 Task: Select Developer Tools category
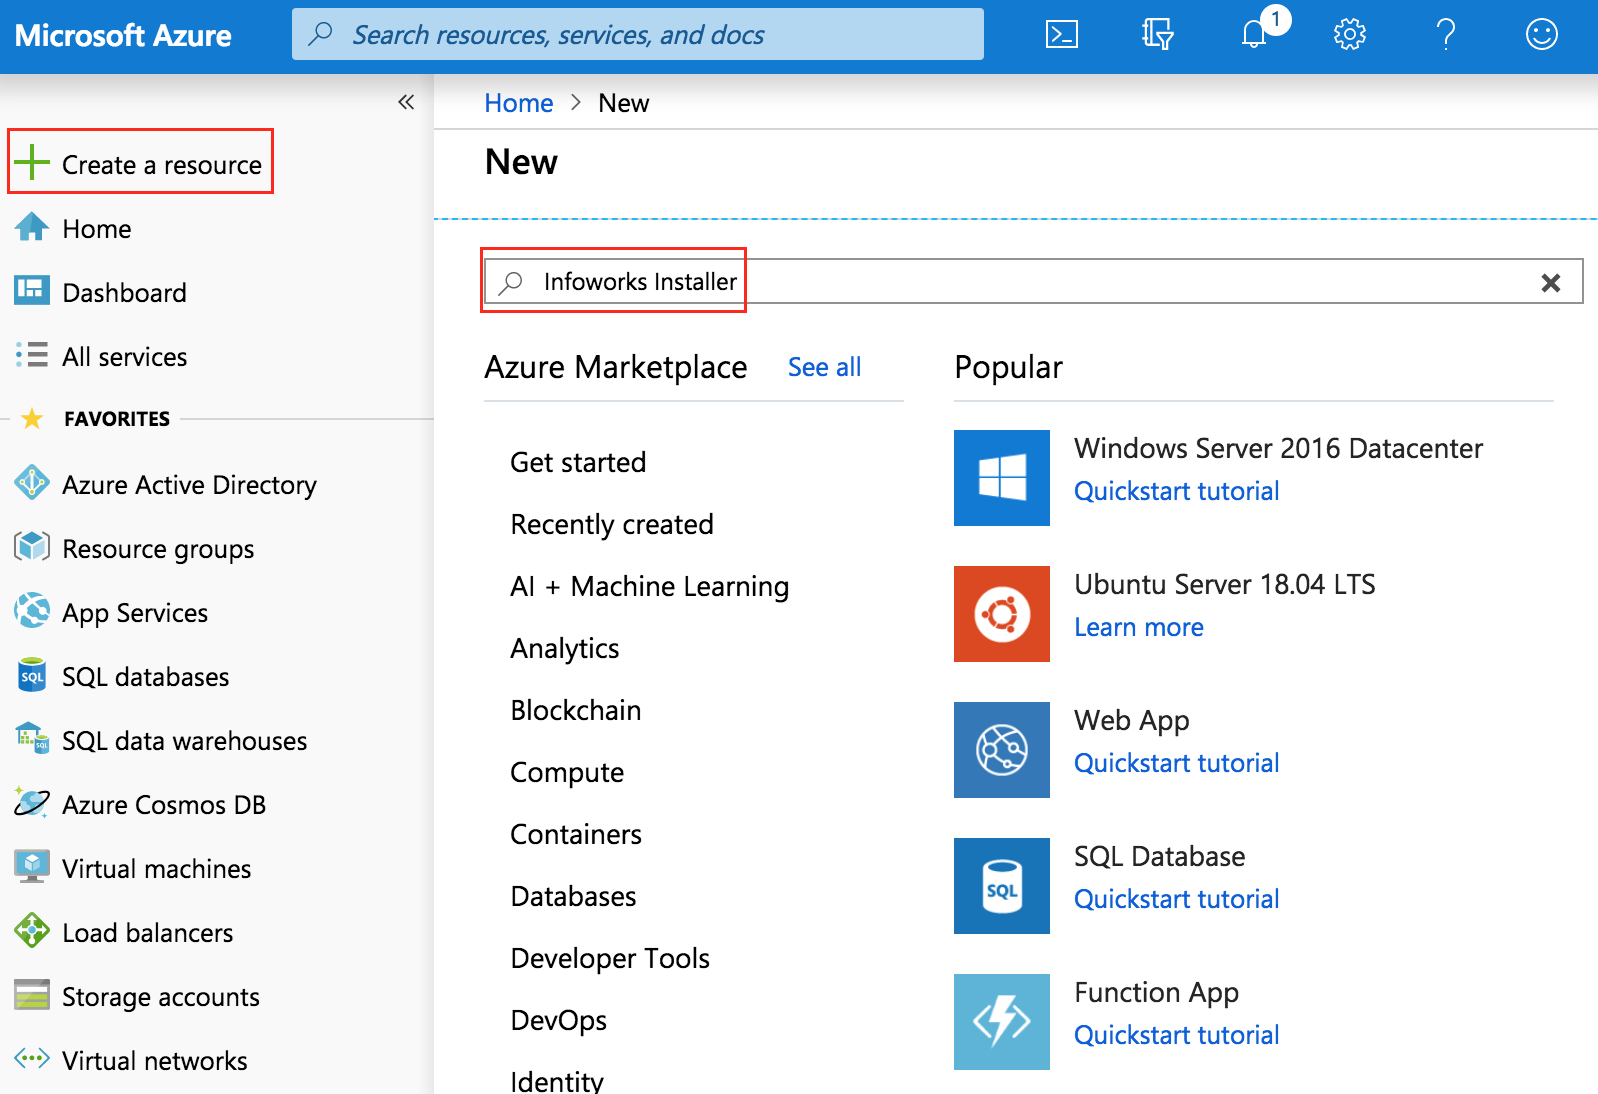coord(610,958)
